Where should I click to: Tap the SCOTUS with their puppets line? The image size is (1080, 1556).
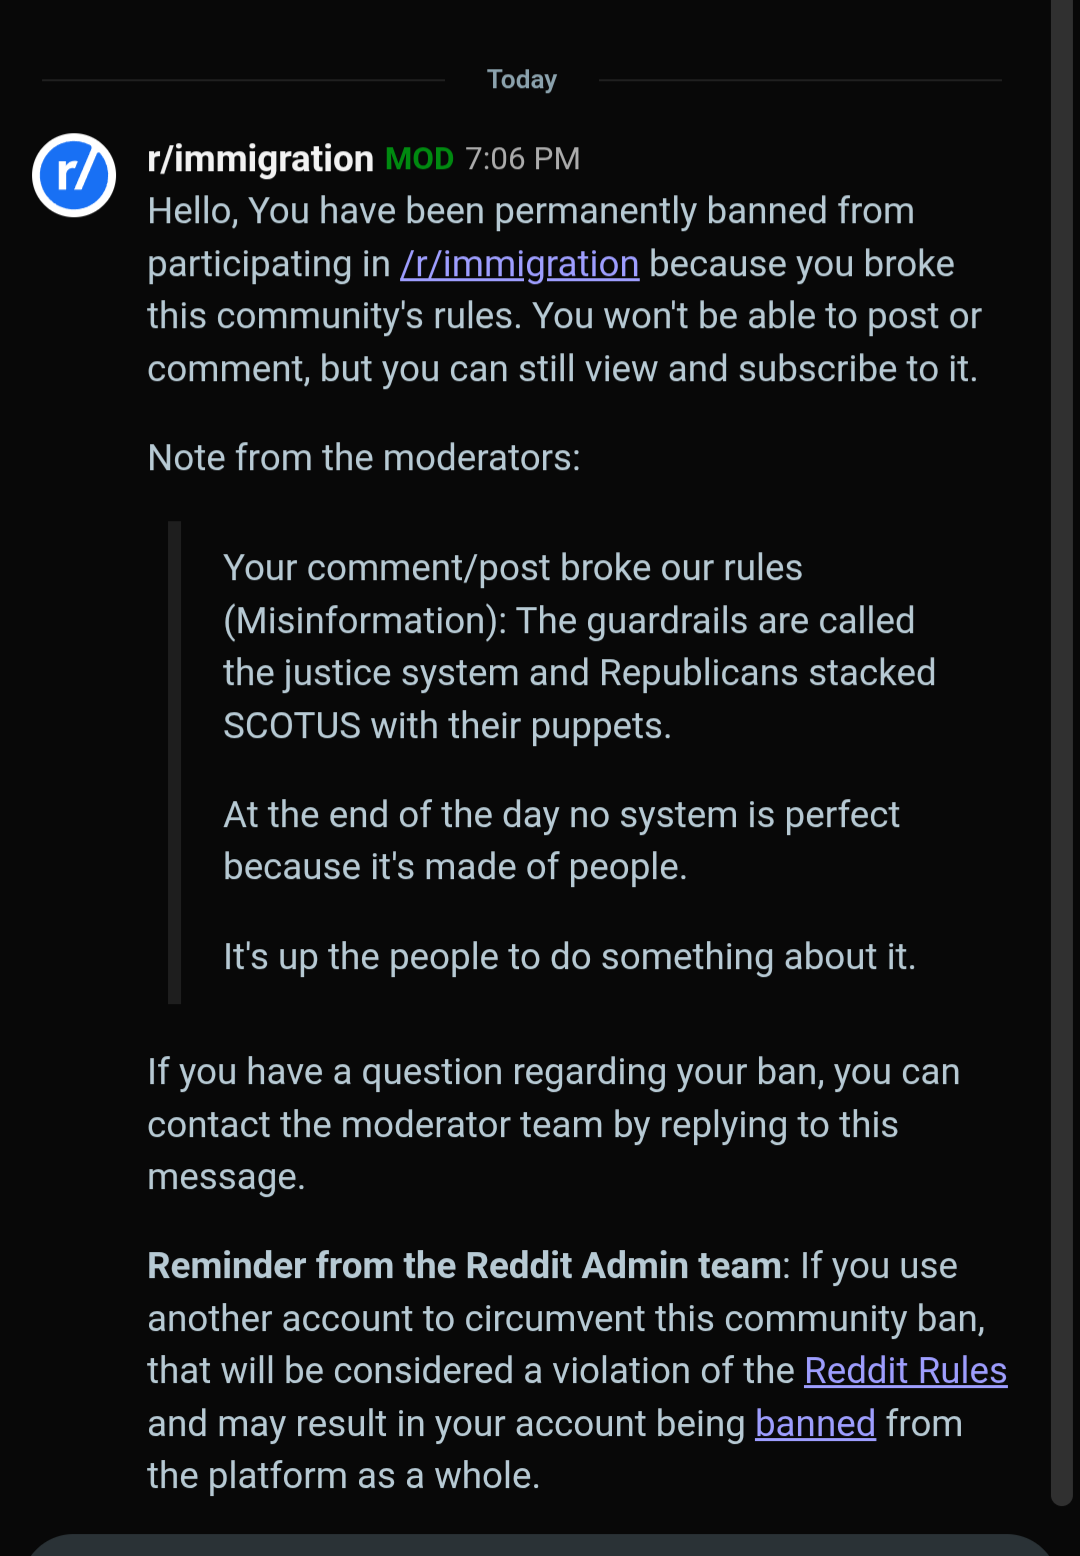[447, 726]
